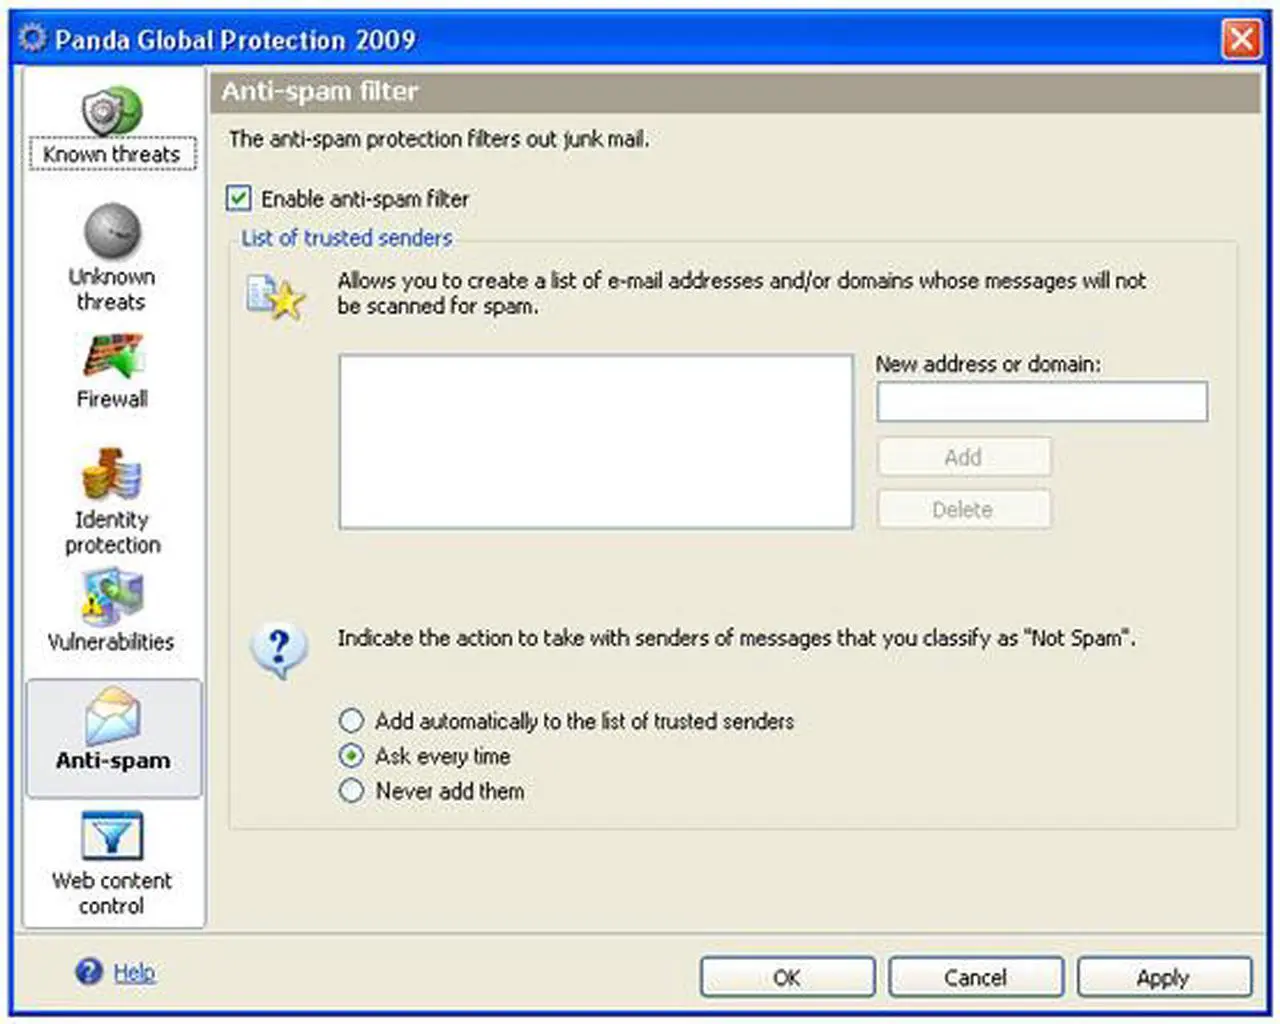
Task: Click the Vulnerabilities label in sidebar
Action: coord(111,642)
